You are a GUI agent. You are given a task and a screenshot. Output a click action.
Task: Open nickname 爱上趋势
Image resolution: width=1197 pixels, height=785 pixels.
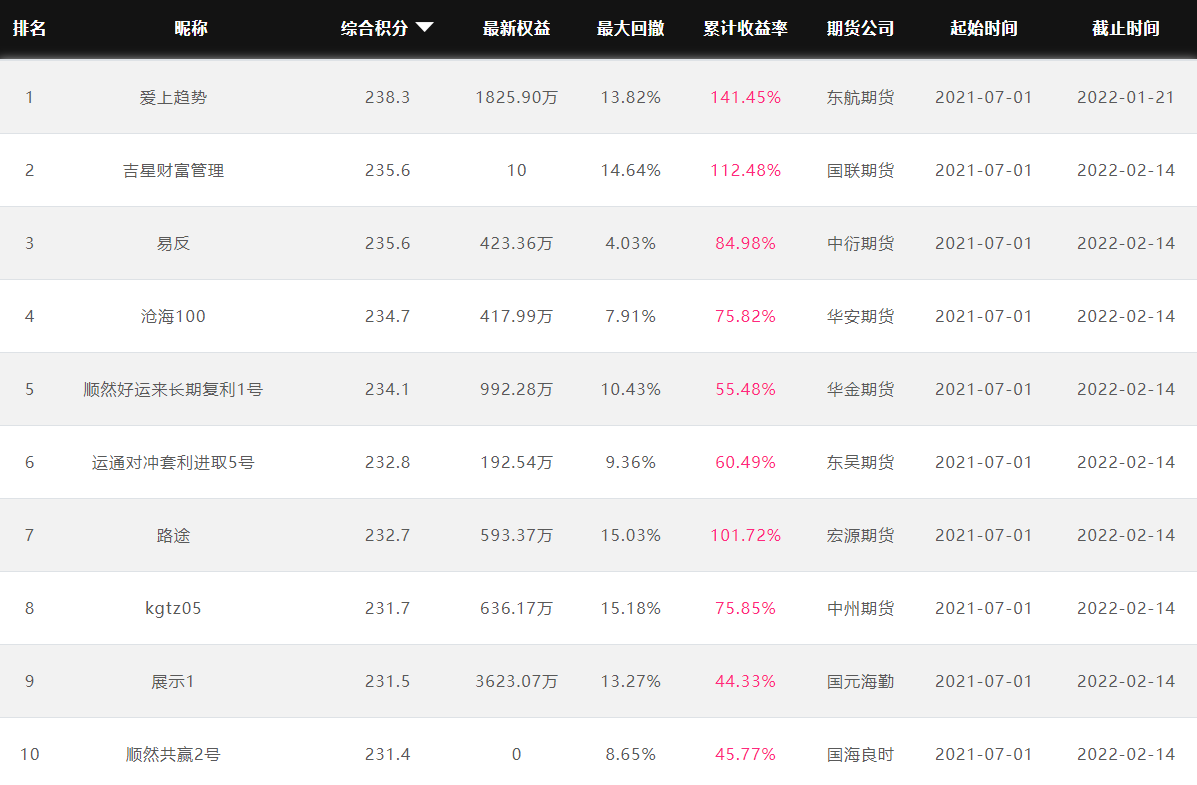pos(173,98)
